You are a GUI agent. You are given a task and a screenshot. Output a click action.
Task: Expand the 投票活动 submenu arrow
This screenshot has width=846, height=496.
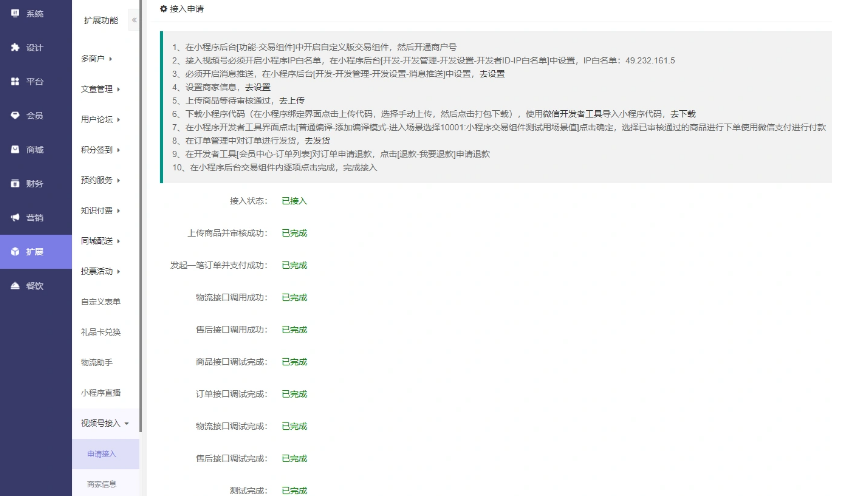118,271
